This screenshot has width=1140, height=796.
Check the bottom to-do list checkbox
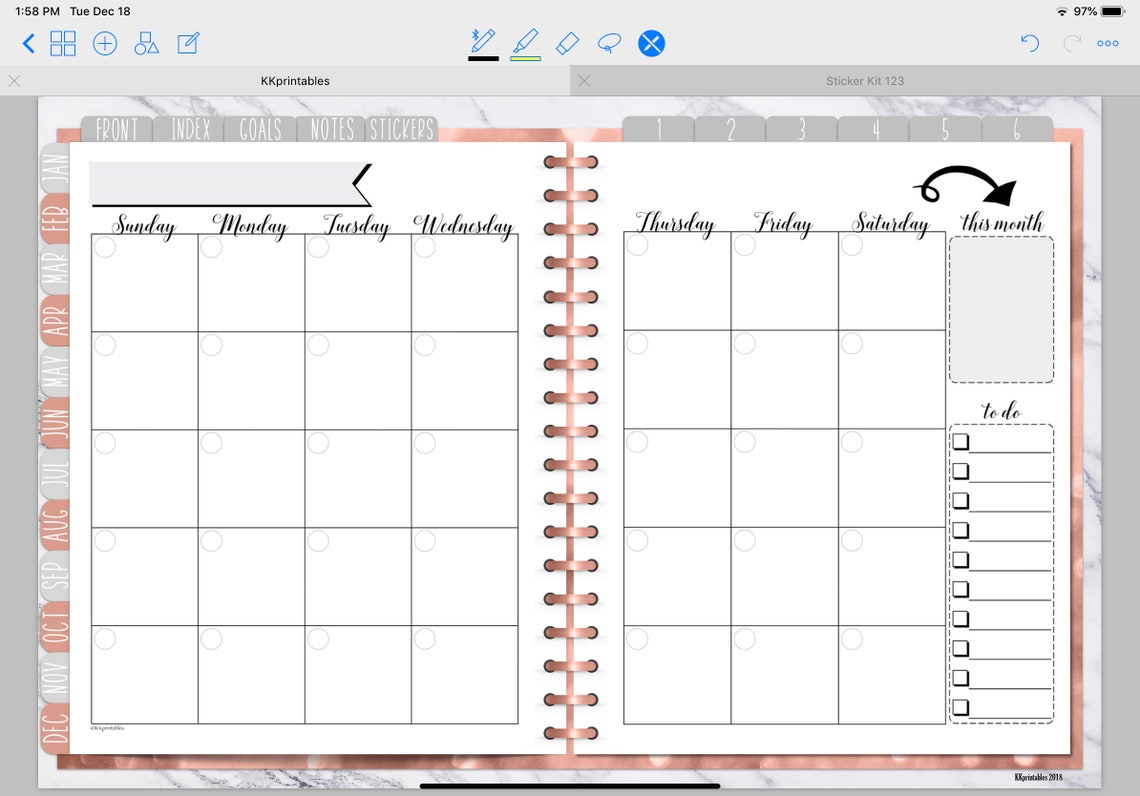(962, 707)
